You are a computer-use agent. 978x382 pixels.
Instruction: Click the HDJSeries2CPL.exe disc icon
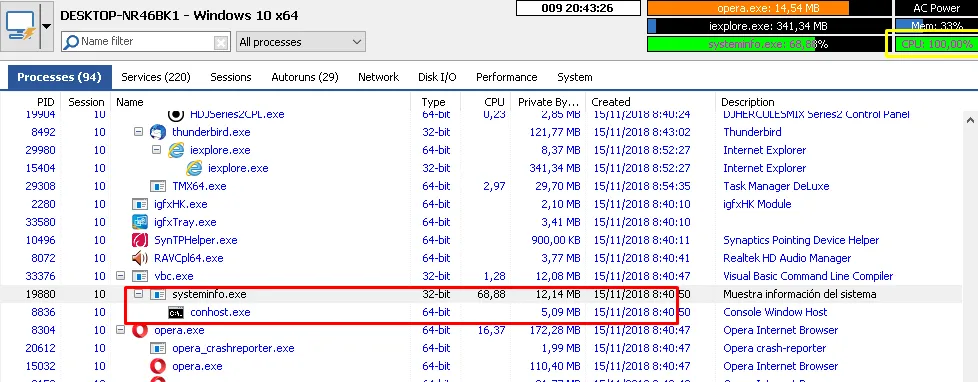[x=176, y=114]
